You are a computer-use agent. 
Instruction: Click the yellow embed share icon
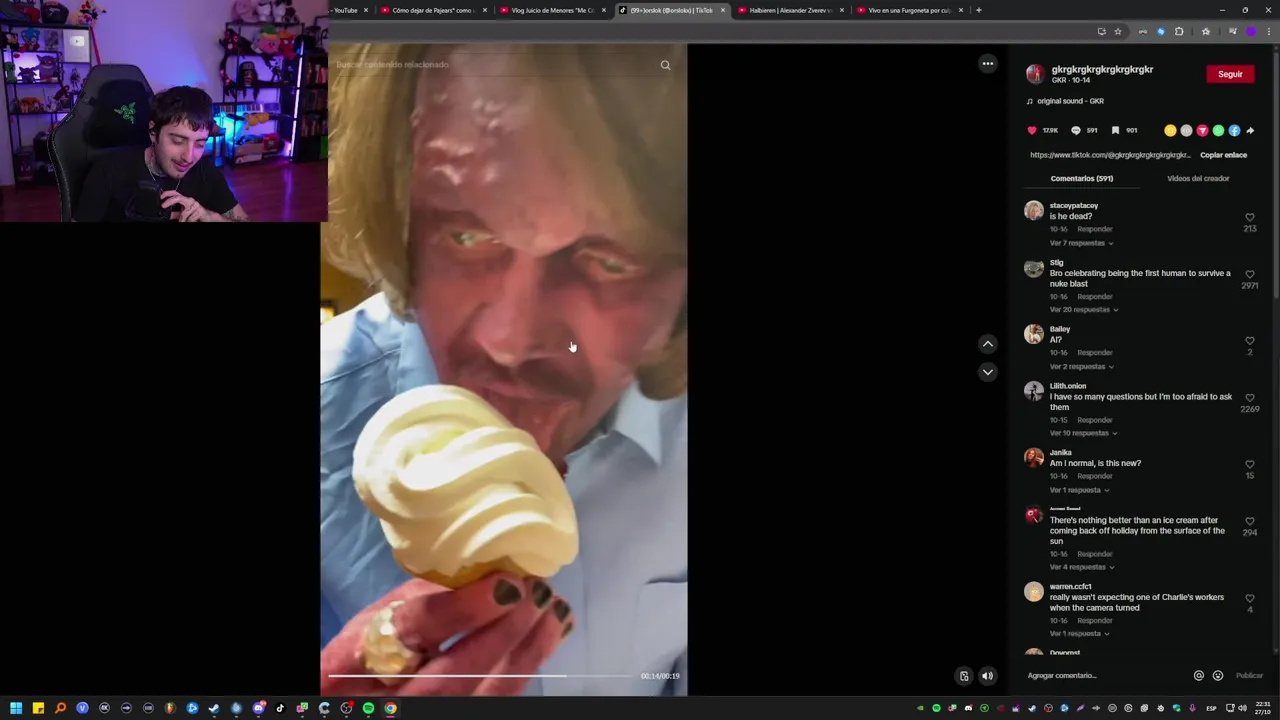(x=1170, y=130)
